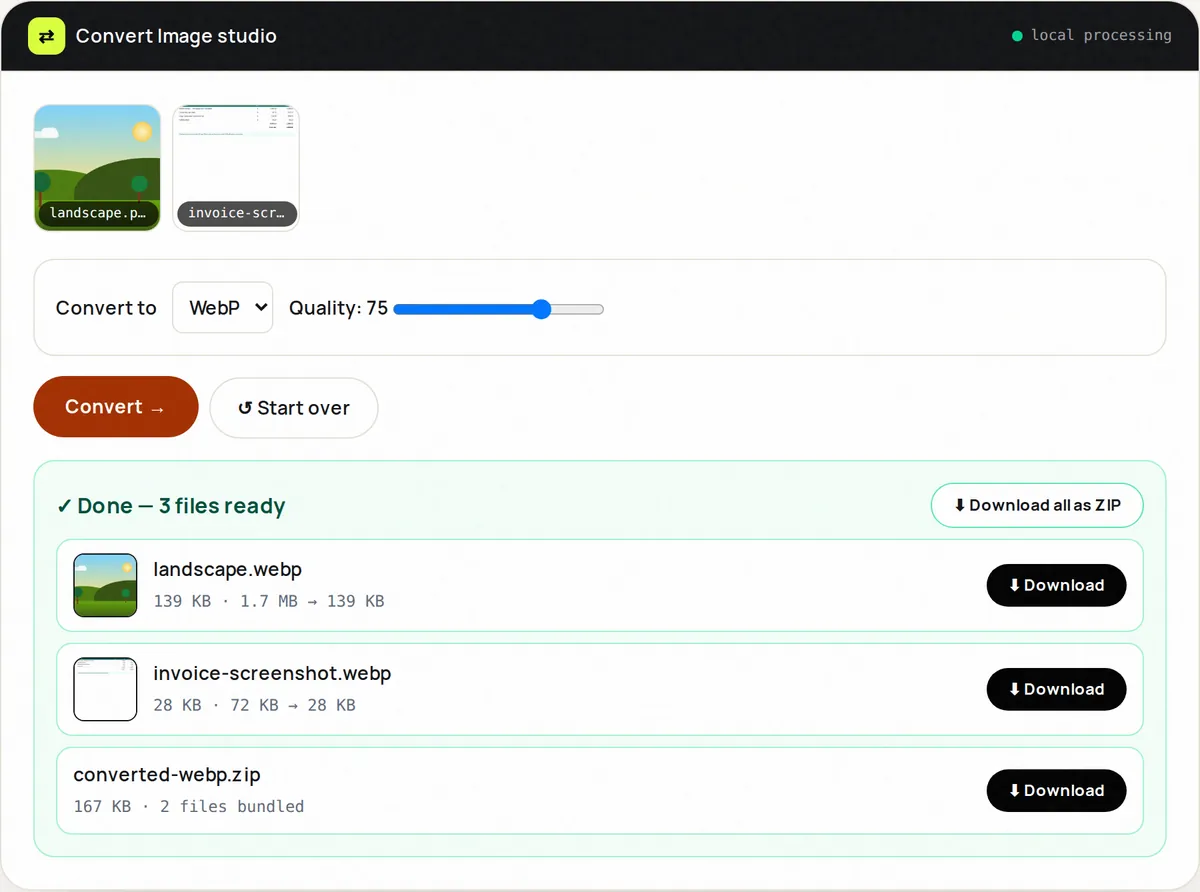Open the invoice-screenshot.webp result thumbnail

tap(105, 689)
